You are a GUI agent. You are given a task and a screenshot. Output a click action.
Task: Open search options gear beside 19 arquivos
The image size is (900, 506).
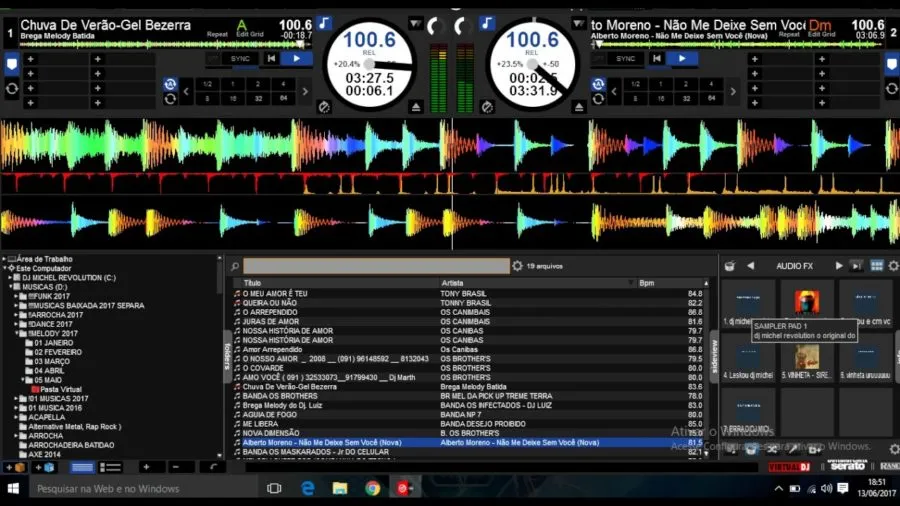point(517,266)
